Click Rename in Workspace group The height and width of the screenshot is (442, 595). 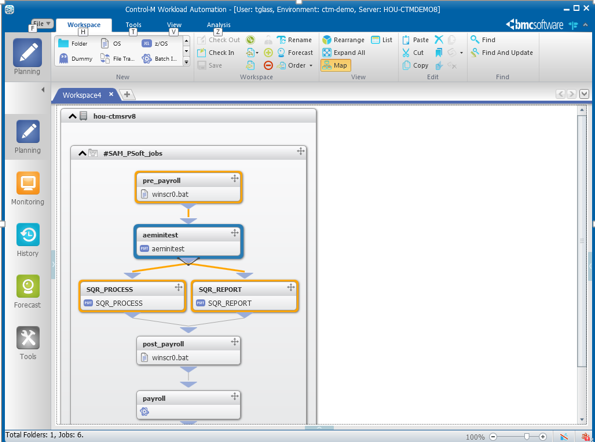294,40
